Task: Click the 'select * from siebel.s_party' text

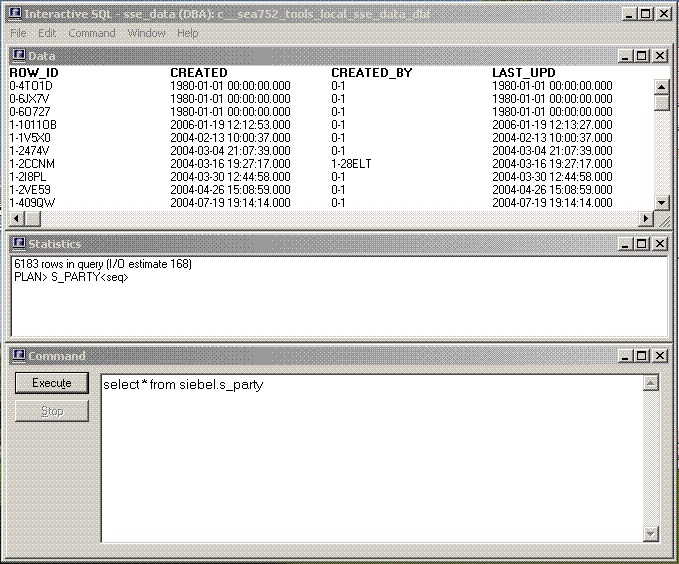Action: [183, 385]
